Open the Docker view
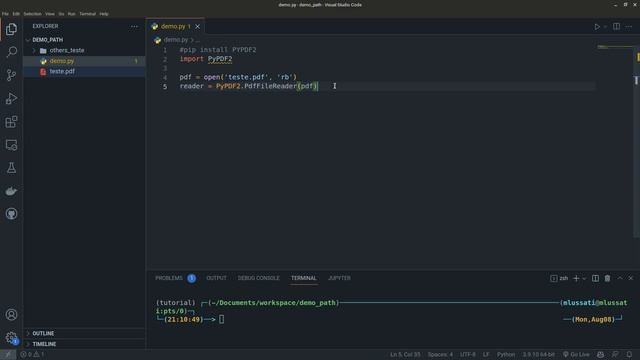The height and width of the screenshot is (360, 640). click(x=11, y=191)
